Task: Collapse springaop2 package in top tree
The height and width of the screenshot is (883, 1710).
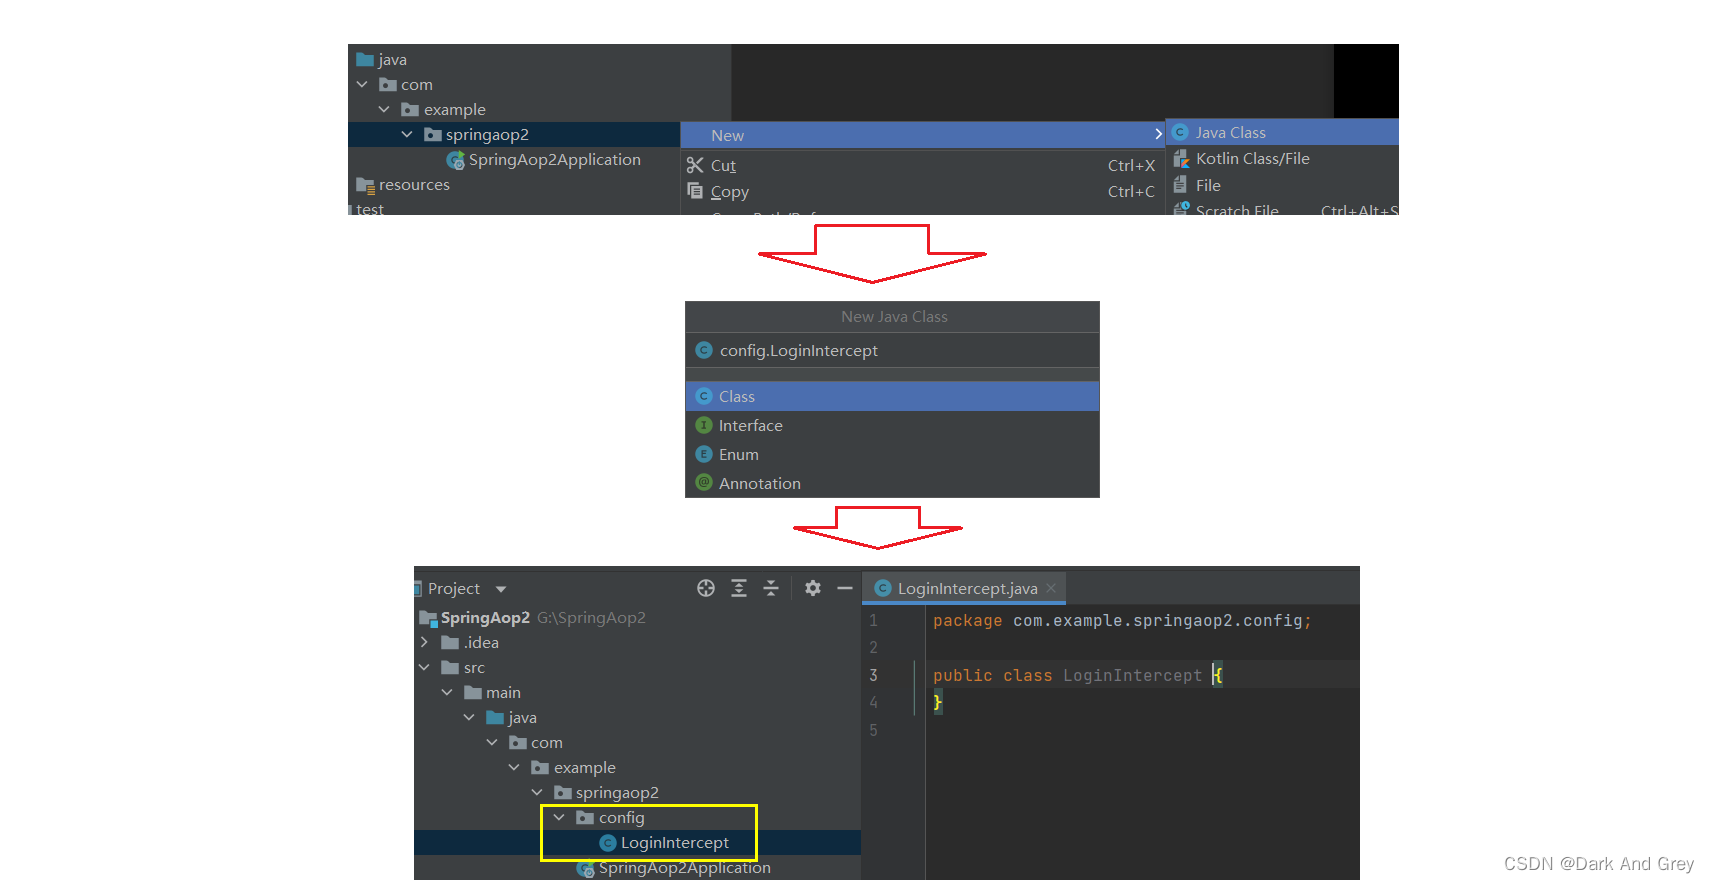Action: (x=407, y=134)
